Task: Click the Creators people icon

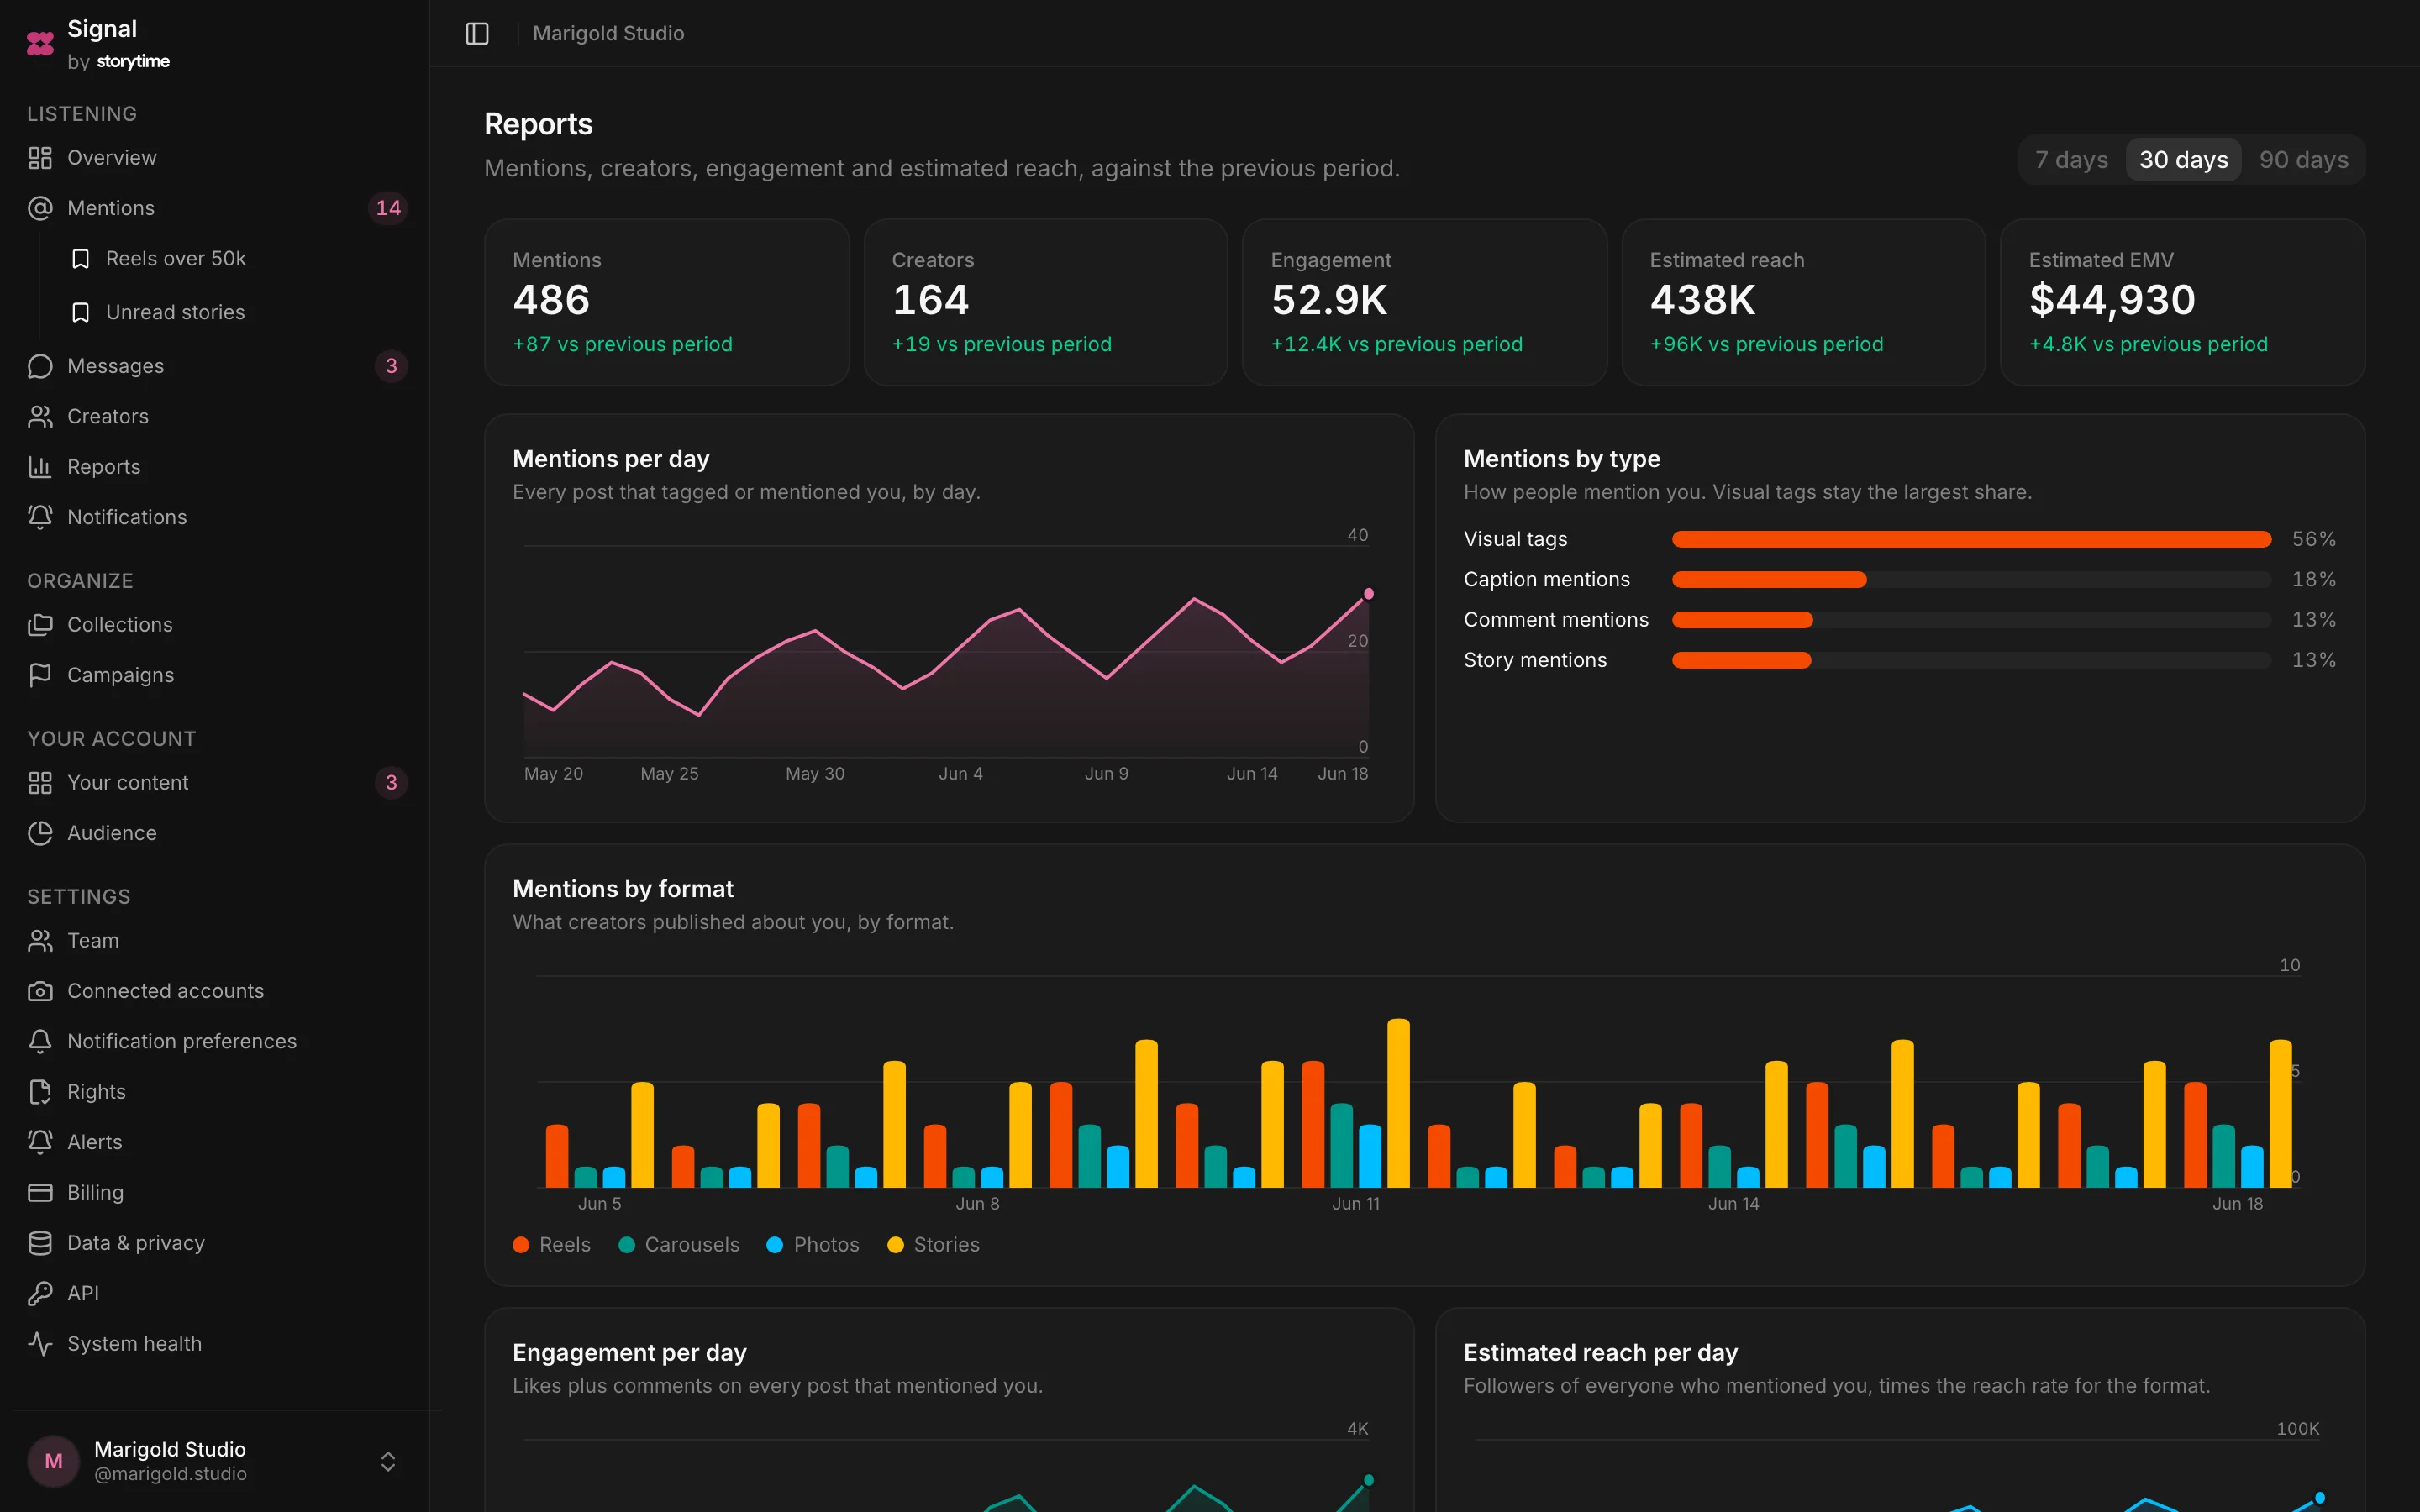Action: 40,416
